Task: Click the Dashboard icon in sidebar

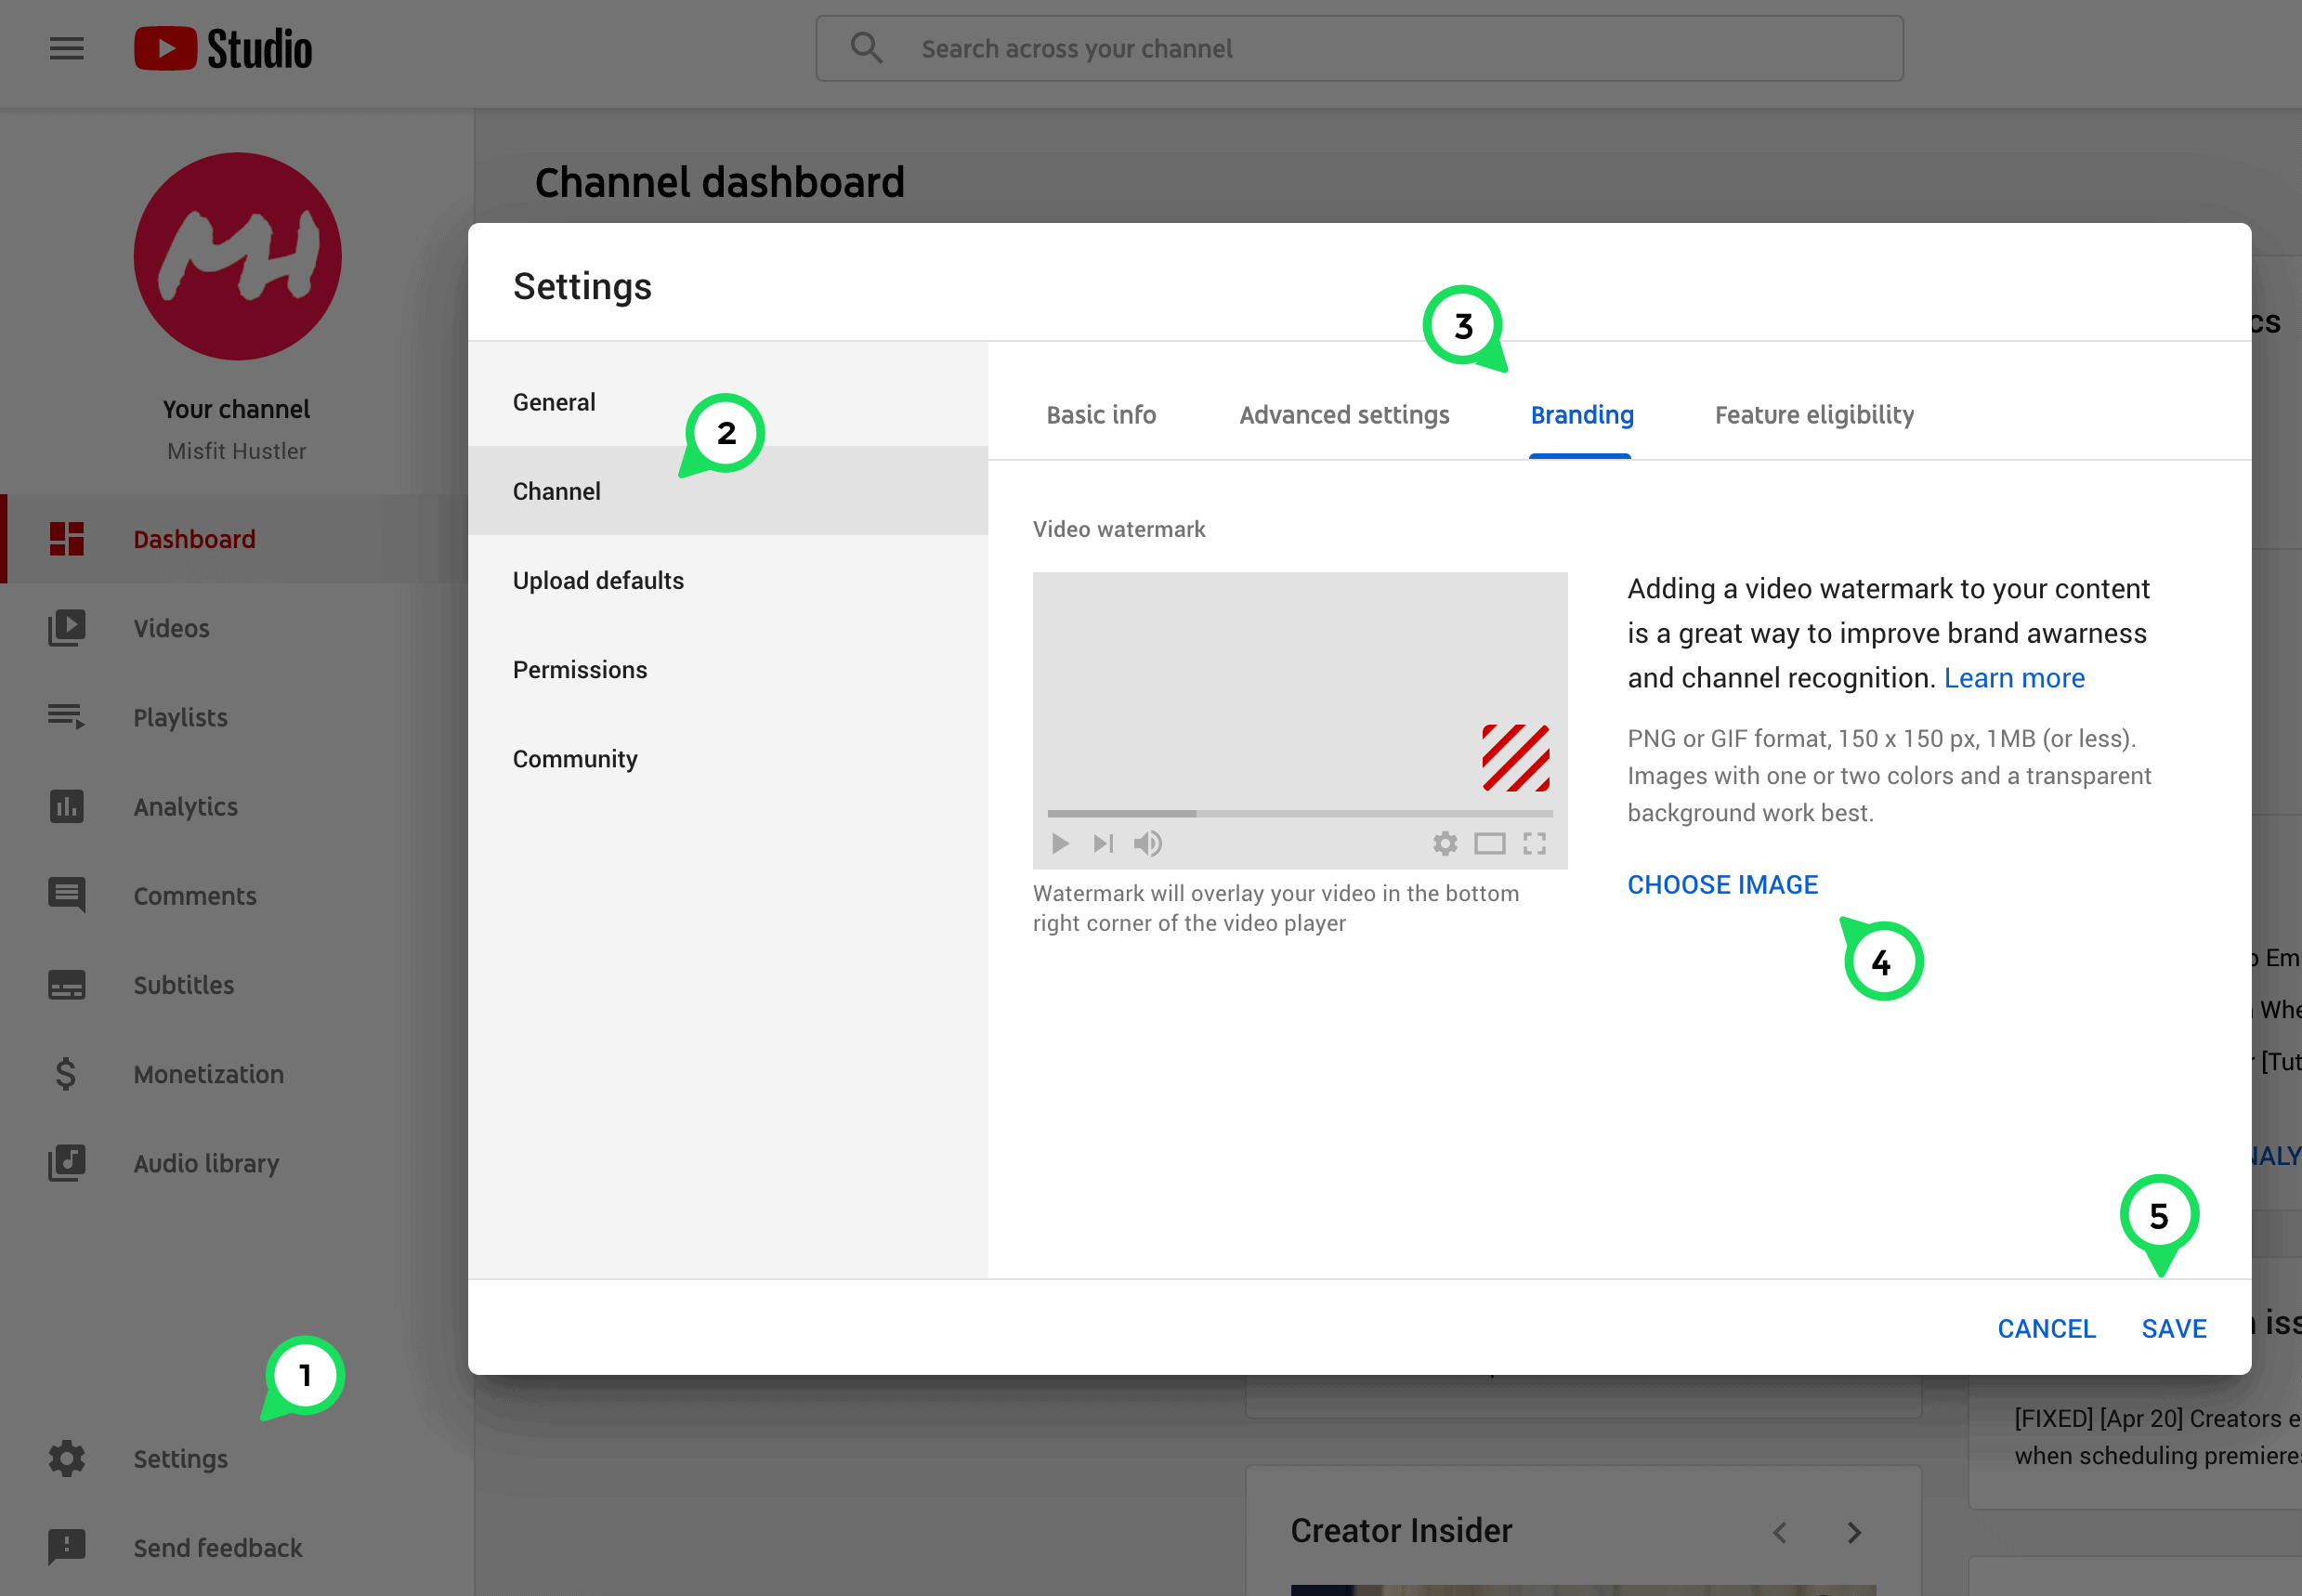Action: pyautogui.click(x=65, y=537)
